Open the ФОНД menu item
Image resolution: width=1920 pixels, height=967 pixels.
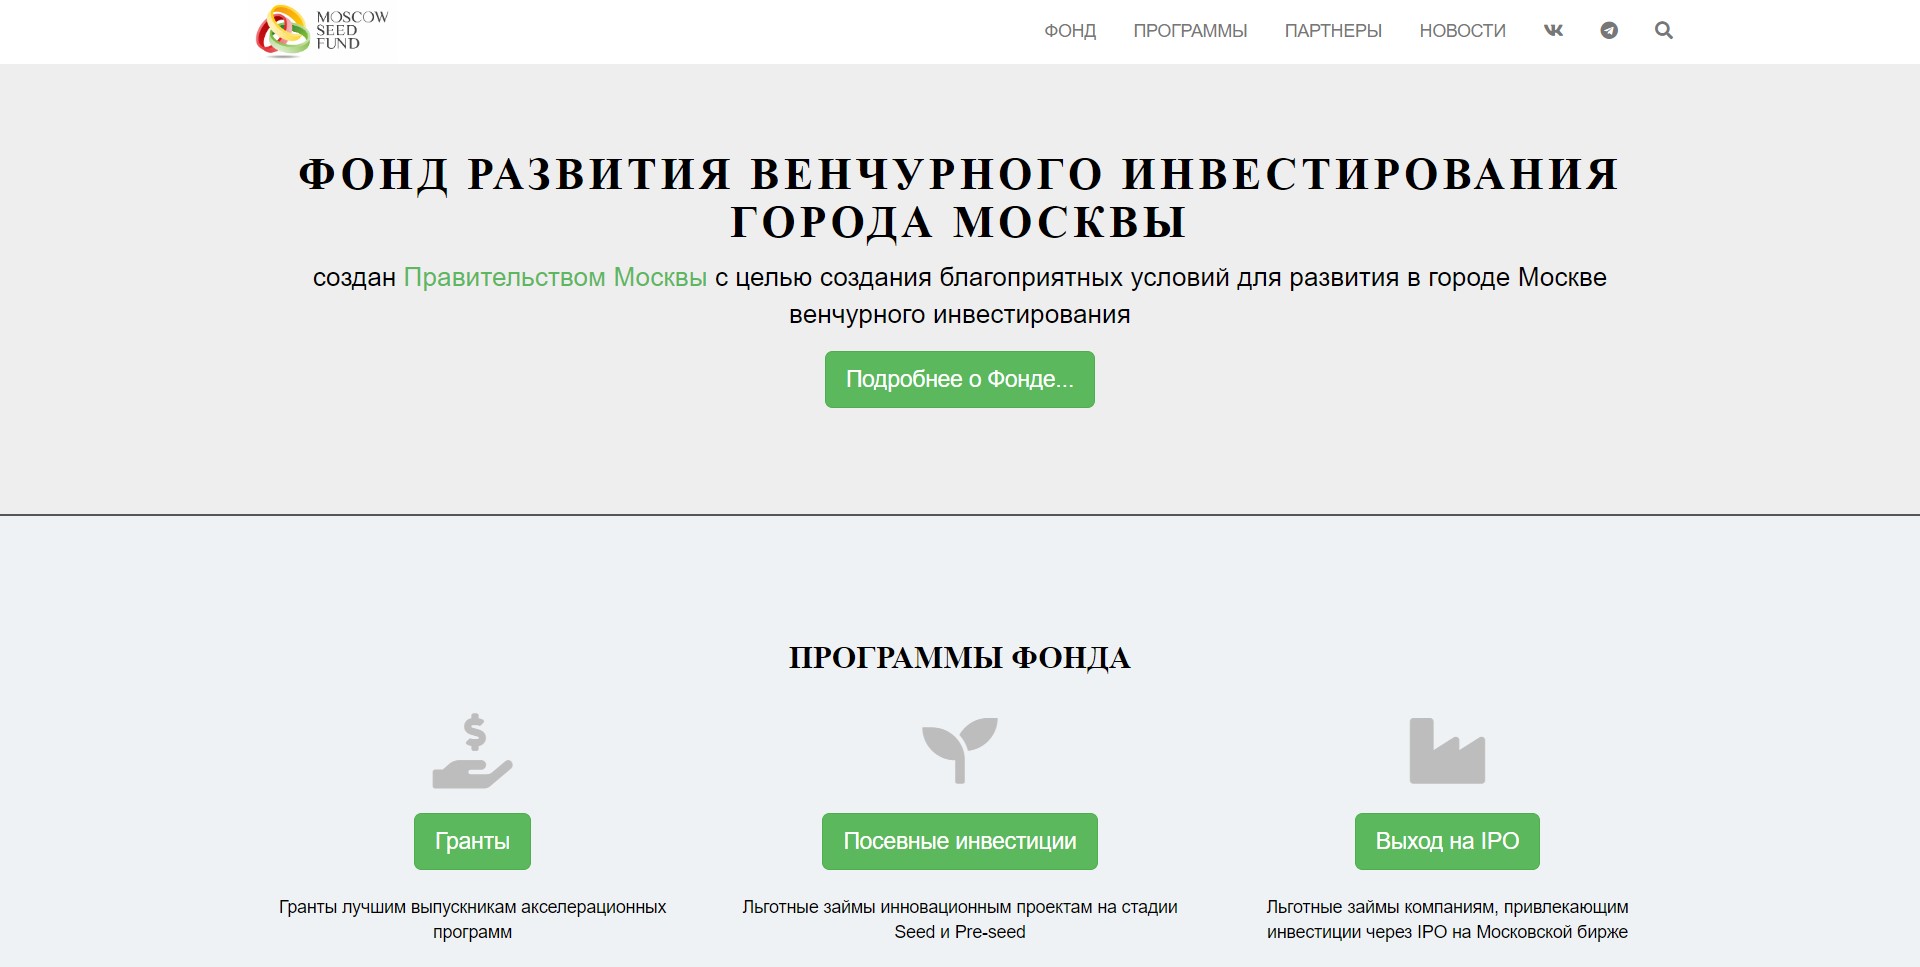1070,31
